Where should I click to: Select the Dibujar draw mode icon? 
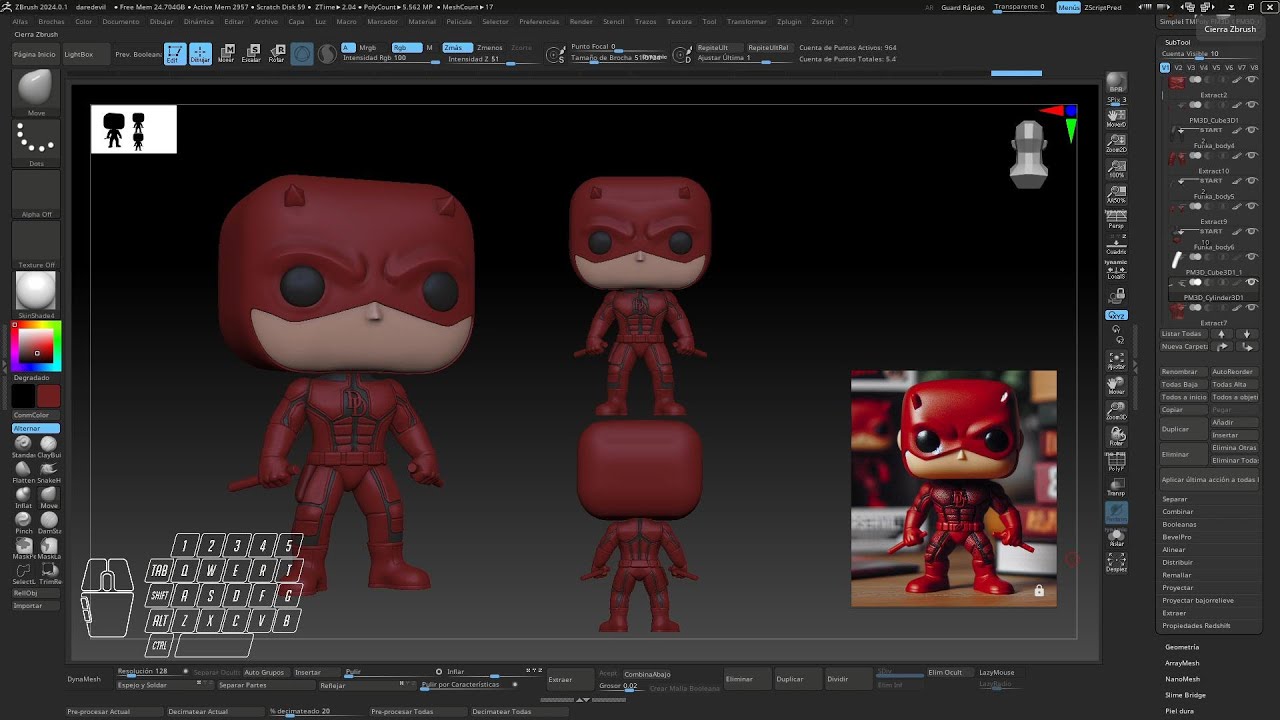click(x=200, y=54)
